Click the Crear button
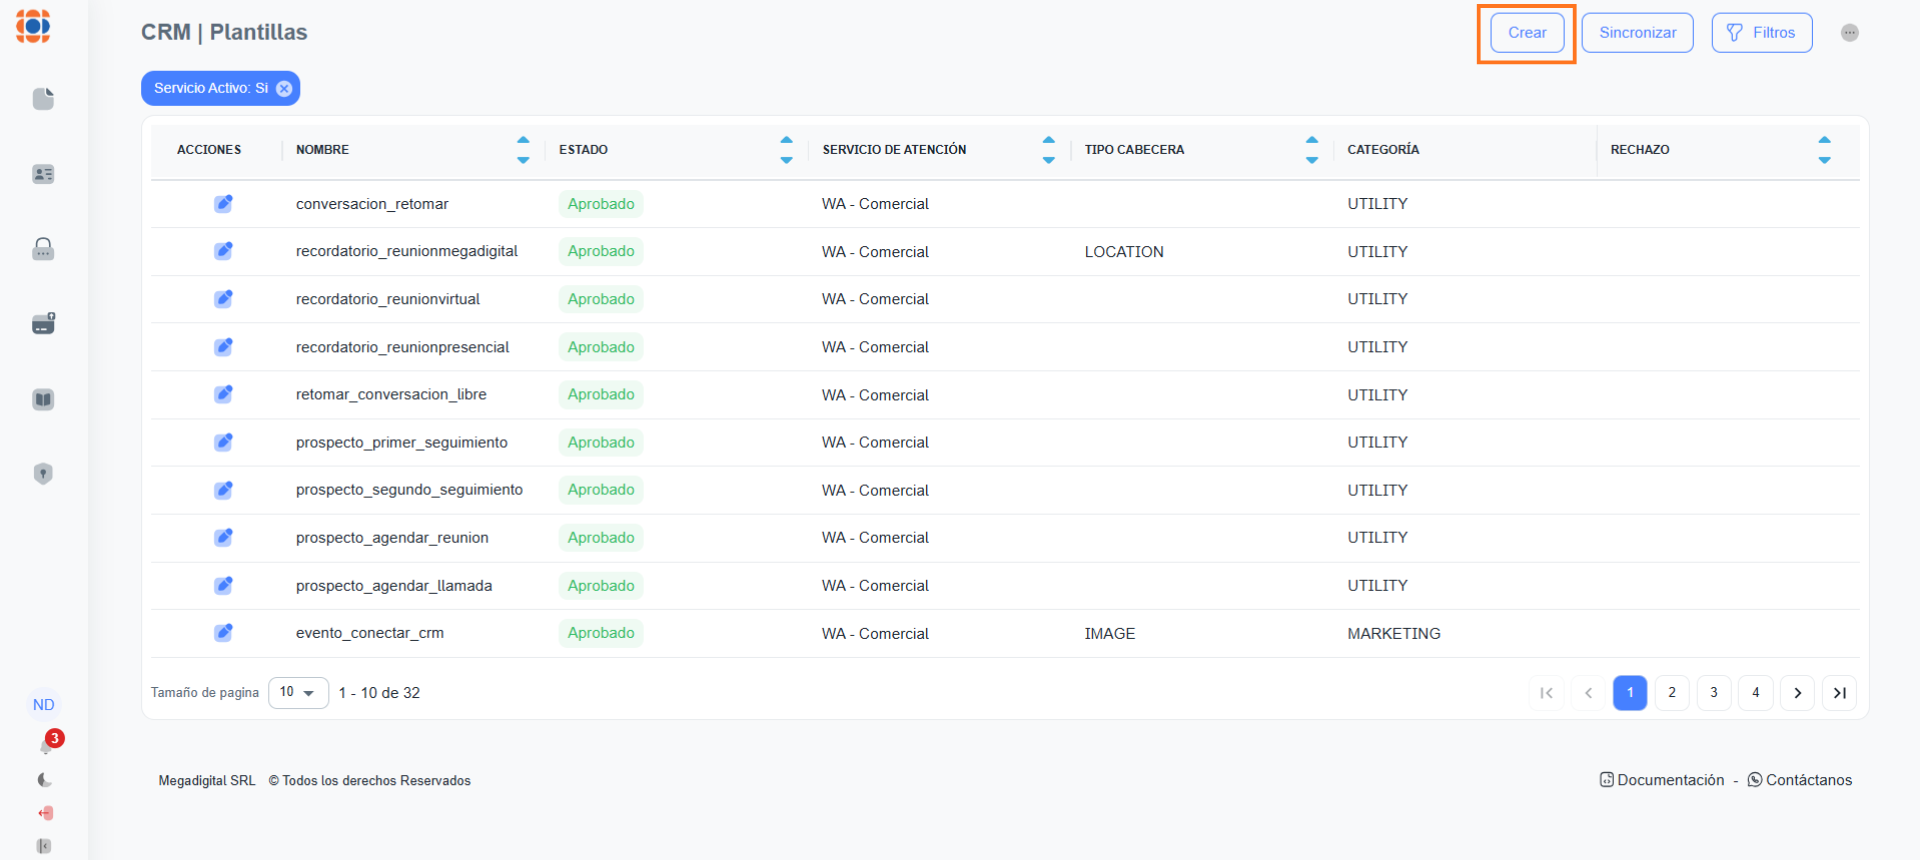The image size is (1920, 860). point(1527,33)
